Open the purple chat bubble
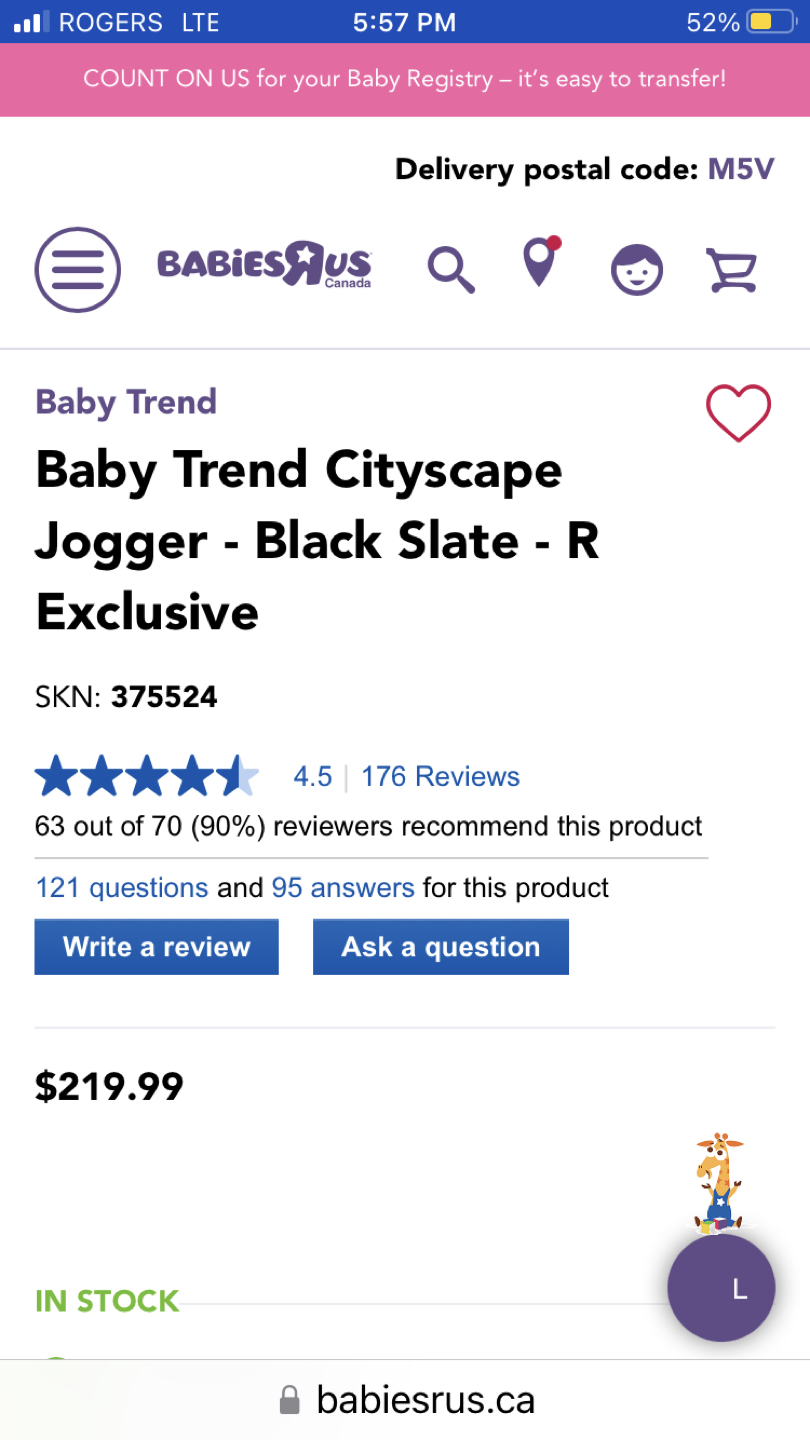The image size is (810, 1440). click(721, 1288)
